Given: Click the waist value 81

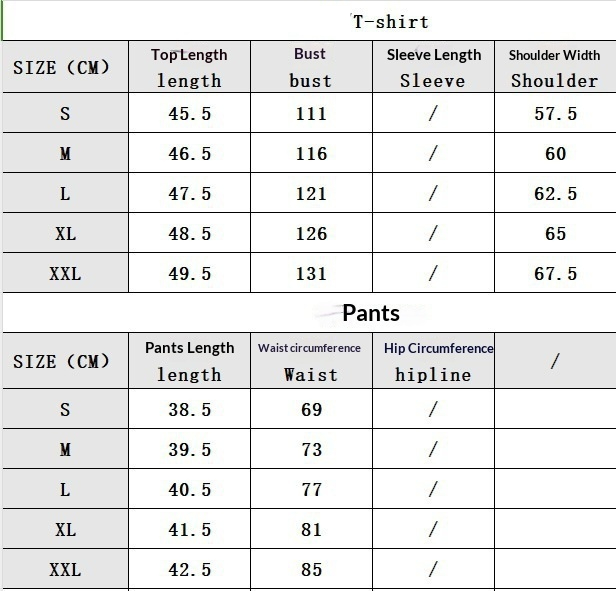Looking at the screenshot, I should tap(311, 530).
